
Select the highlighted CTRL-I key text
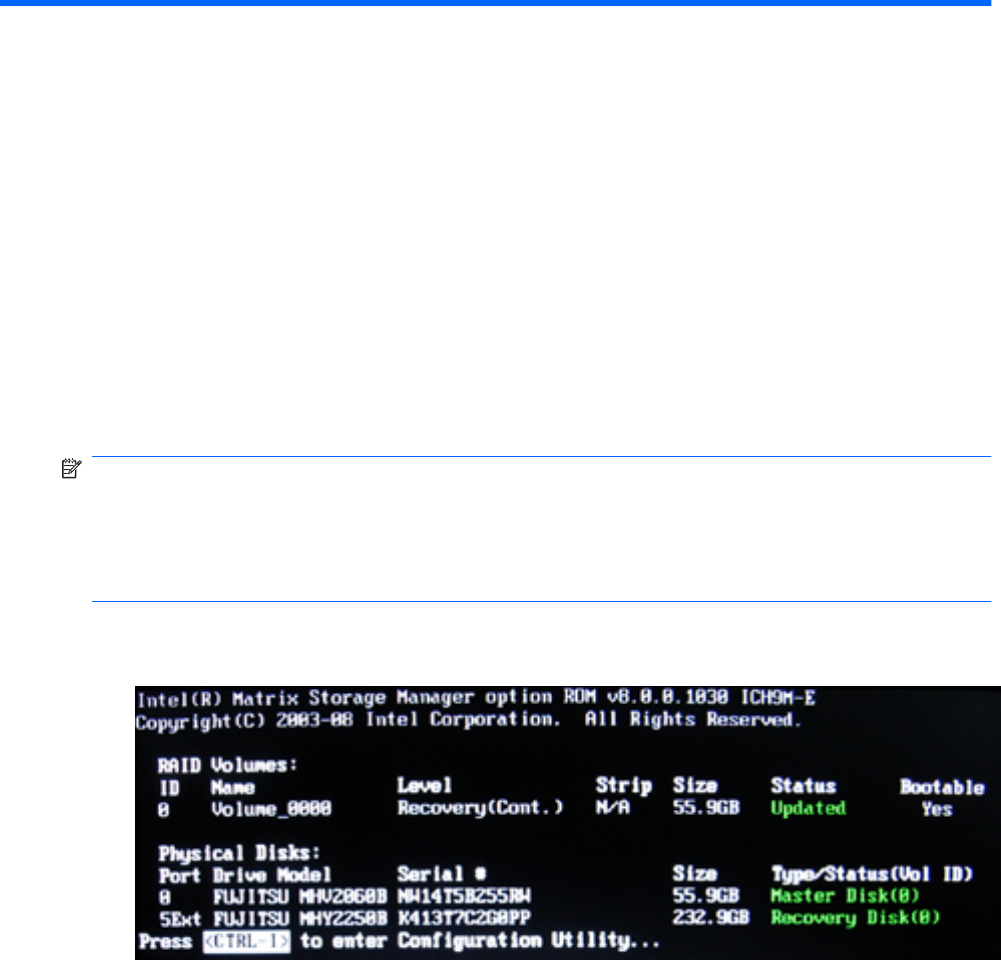246,941
